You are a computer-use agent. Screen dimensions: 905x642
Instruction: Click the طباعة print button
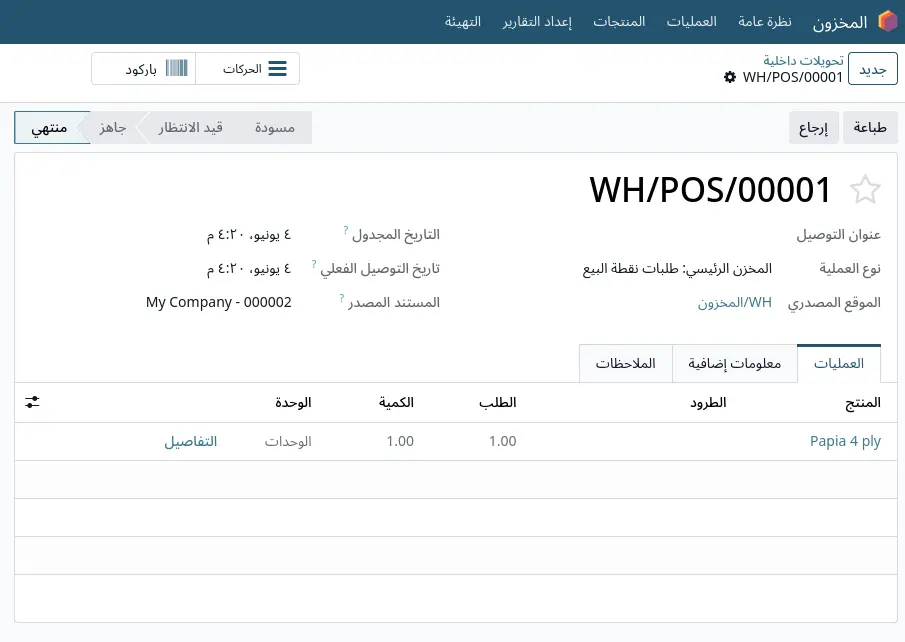pyautogui.click(x=870, y=128)
